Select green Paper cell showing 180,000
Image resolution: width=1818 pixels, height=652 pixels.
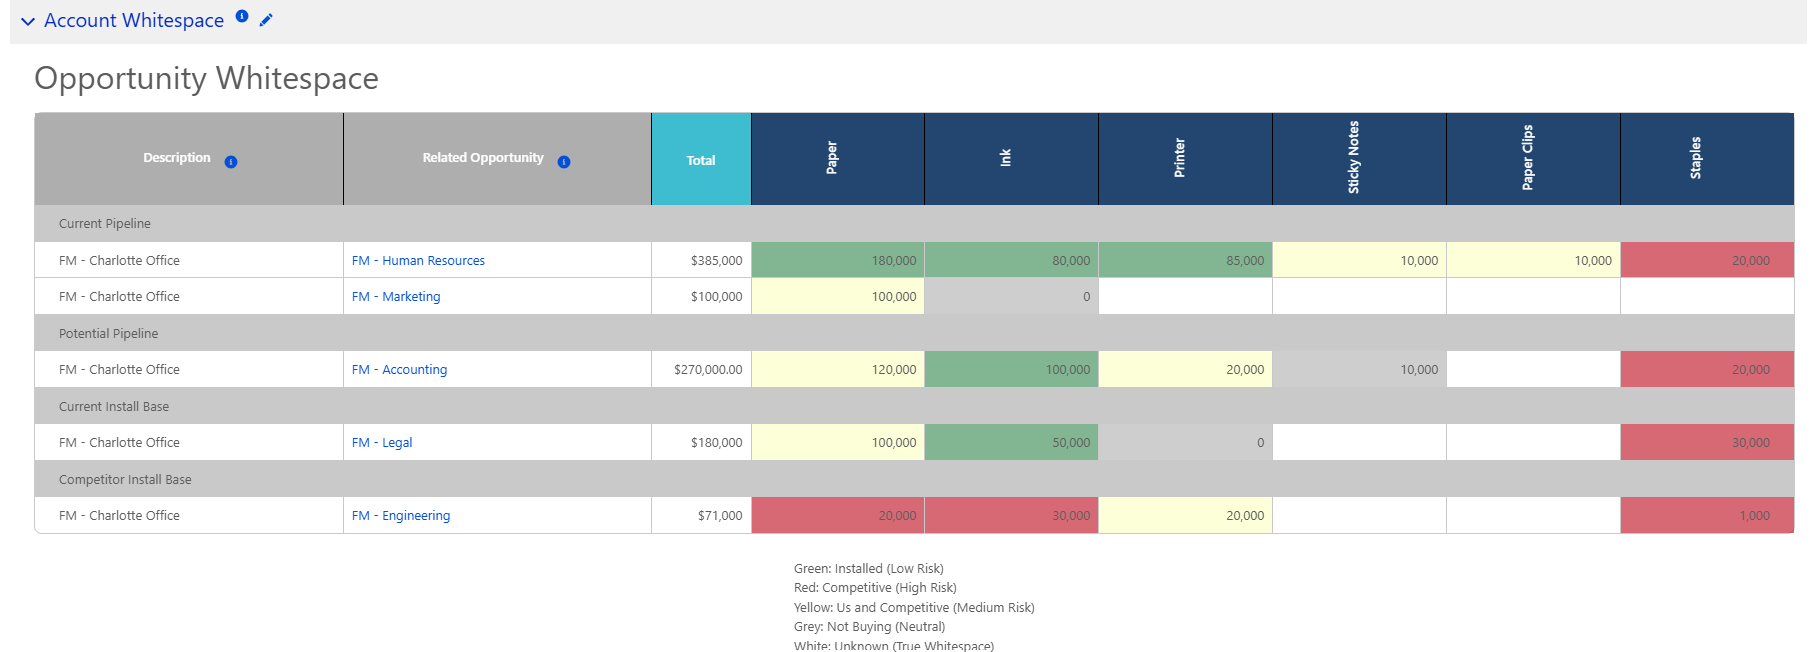pos(838,260)
